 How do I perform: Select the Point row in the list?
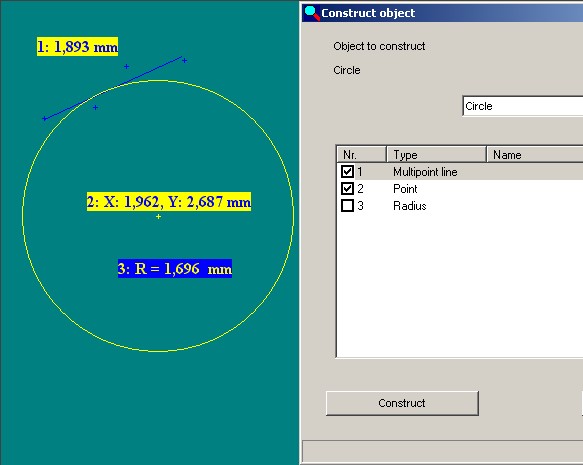[x=460, y=189]
